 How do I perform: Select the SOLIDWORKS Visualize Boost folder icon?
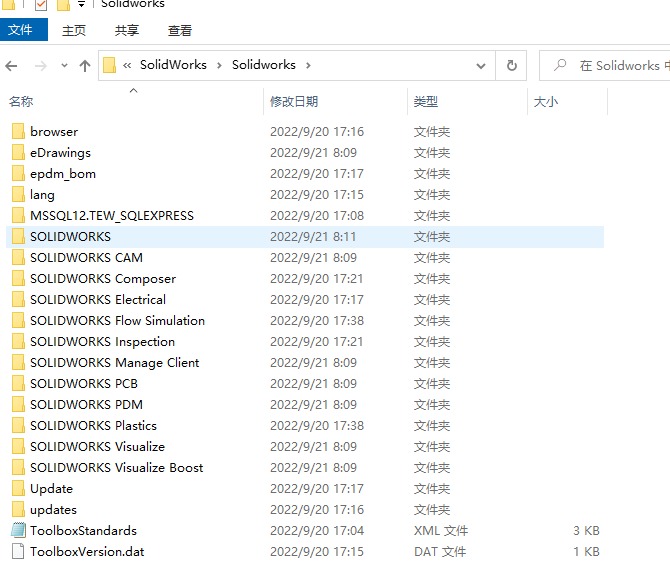click(18, 467)
